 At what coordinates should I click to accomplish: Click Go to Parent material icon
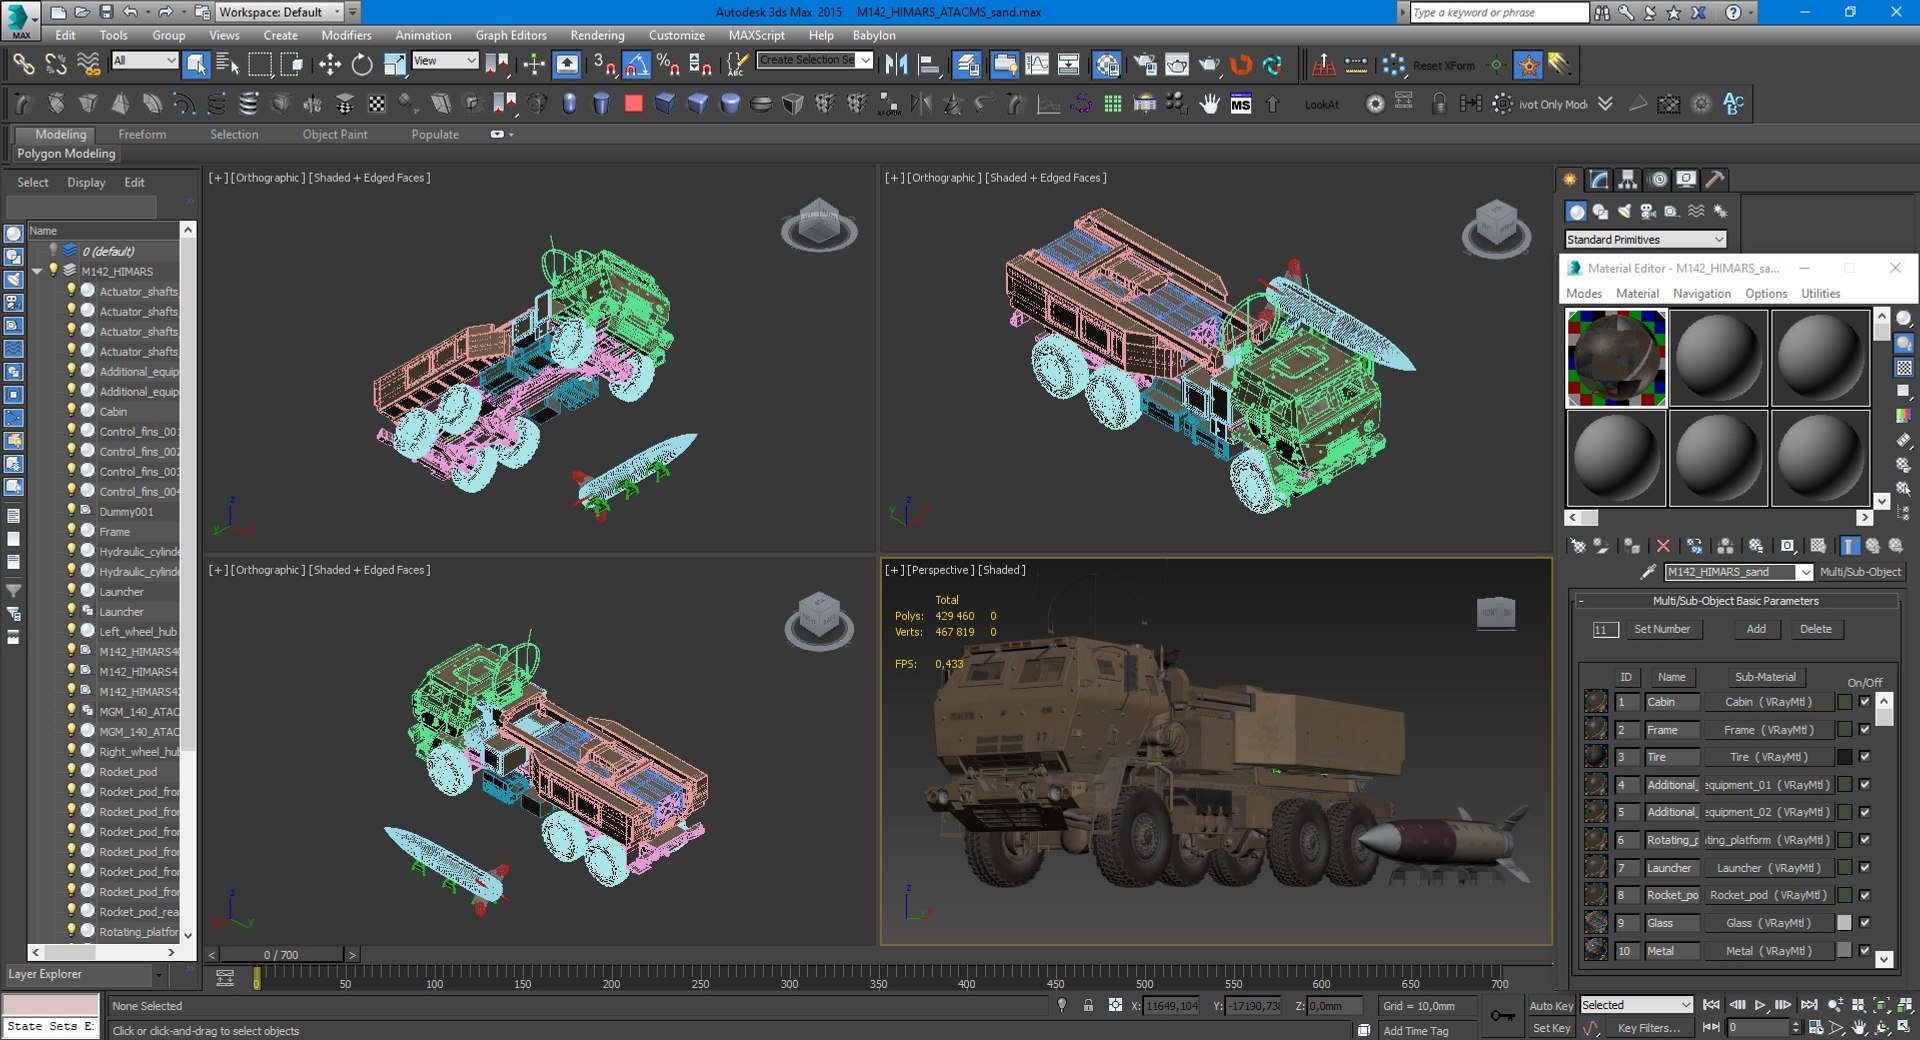pyautogui.click(x=1872, y=546)
